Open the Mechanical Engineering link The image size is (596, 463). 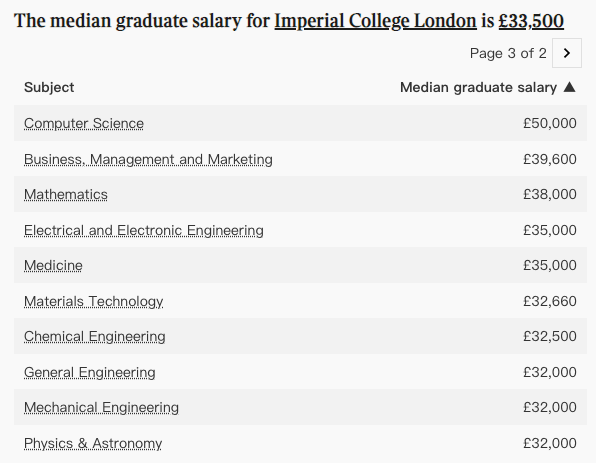[101, 408]
